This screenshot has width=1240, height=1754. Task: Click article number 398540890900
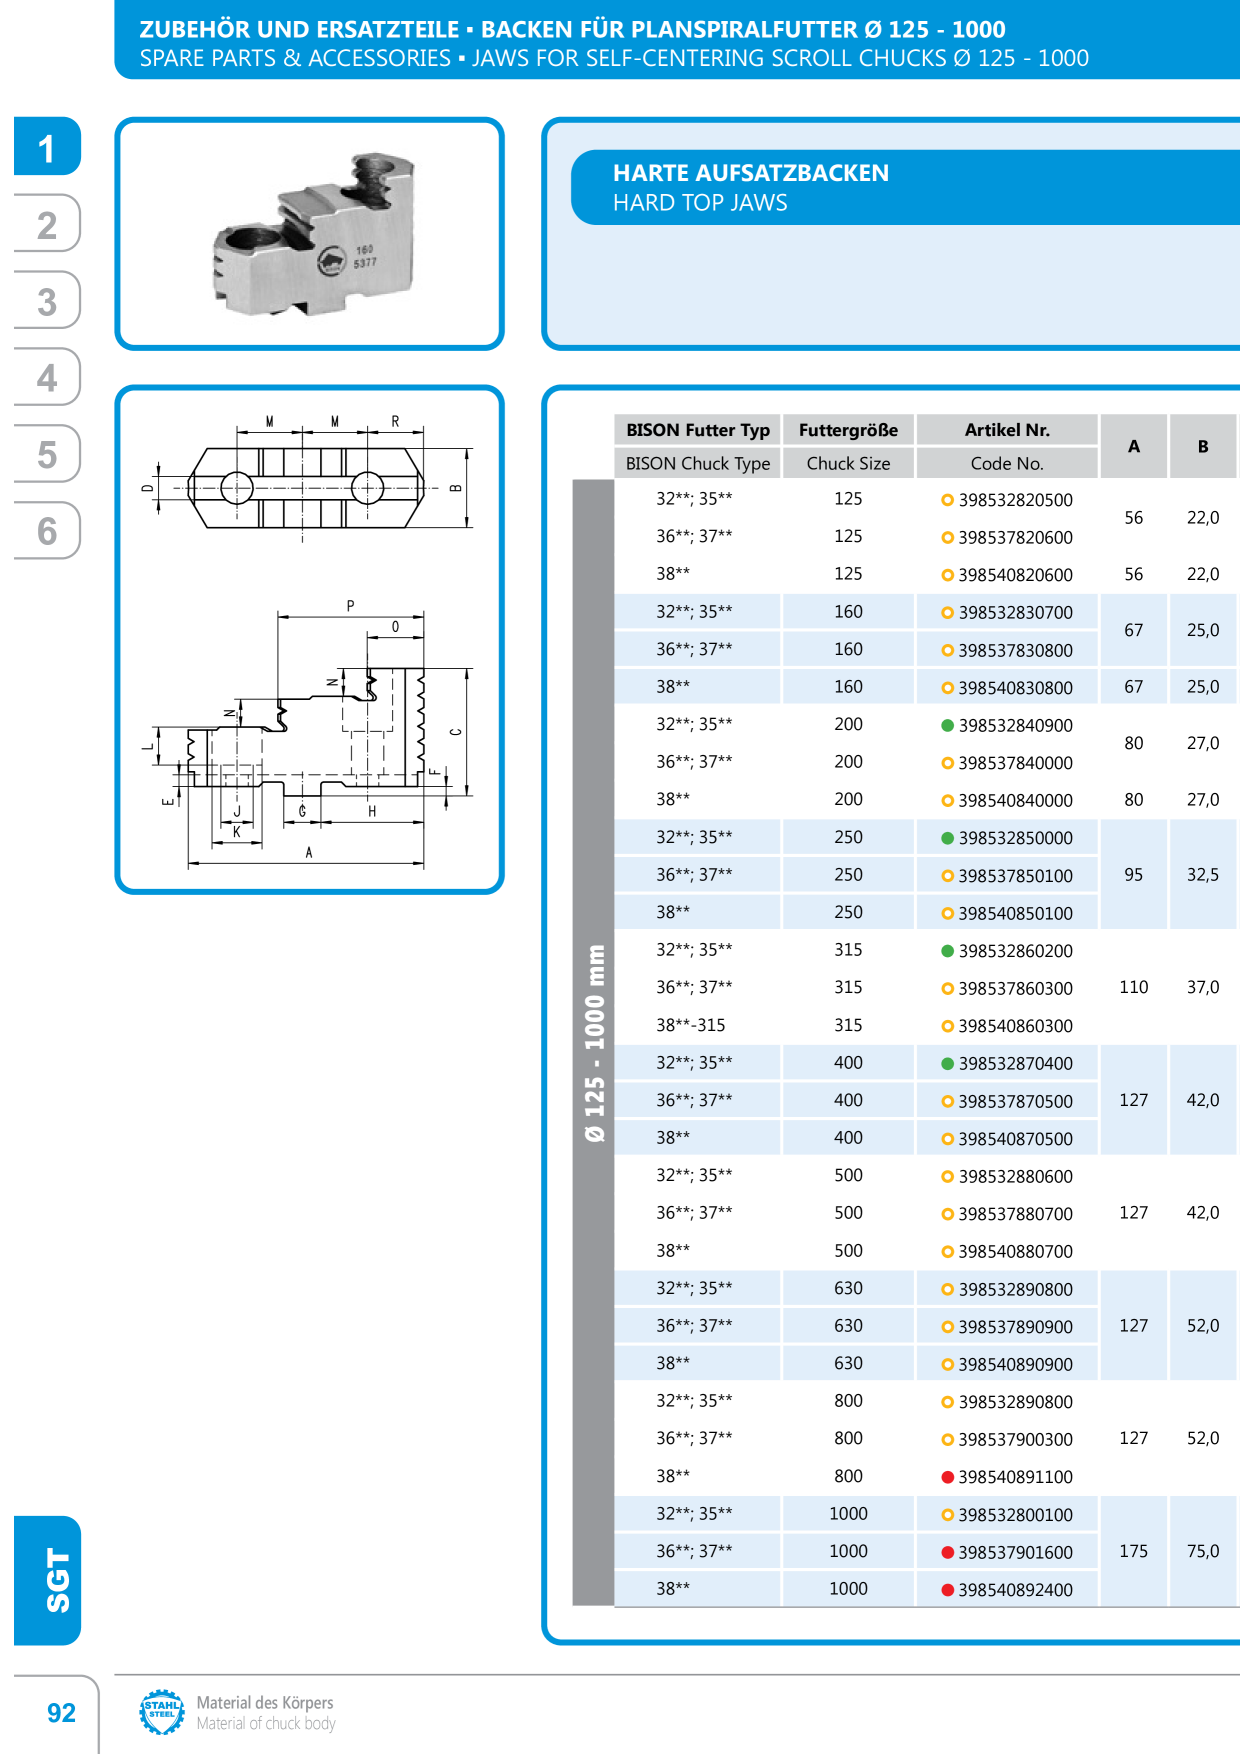coord(1015,1365)
